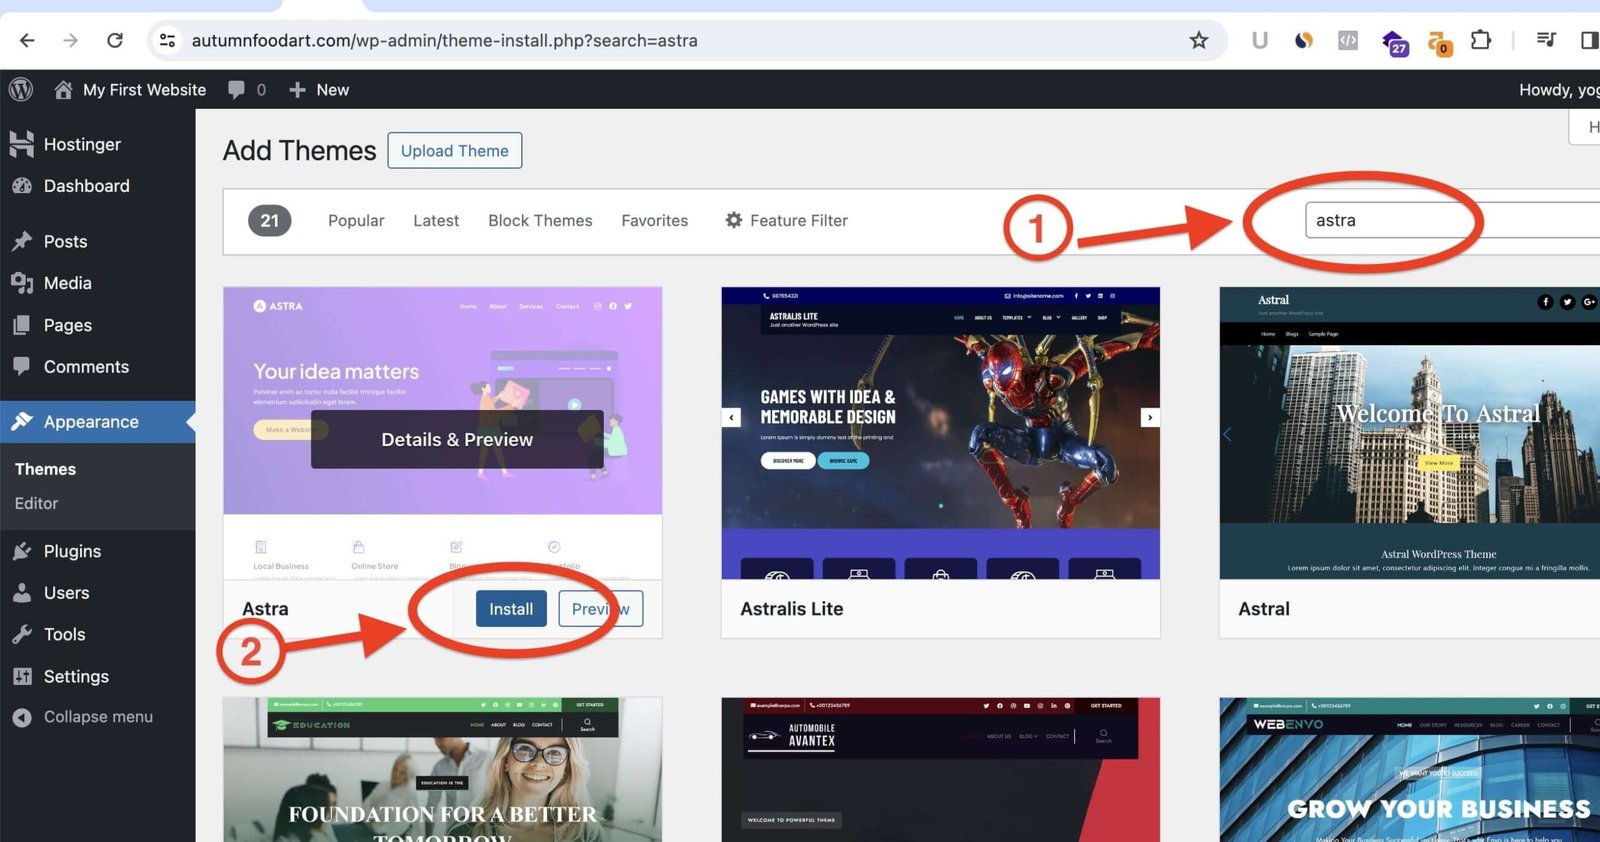Open the Editor submenu item
Image resolution: width=1600 pixels, height=842 pixels.
coord(36,503)
